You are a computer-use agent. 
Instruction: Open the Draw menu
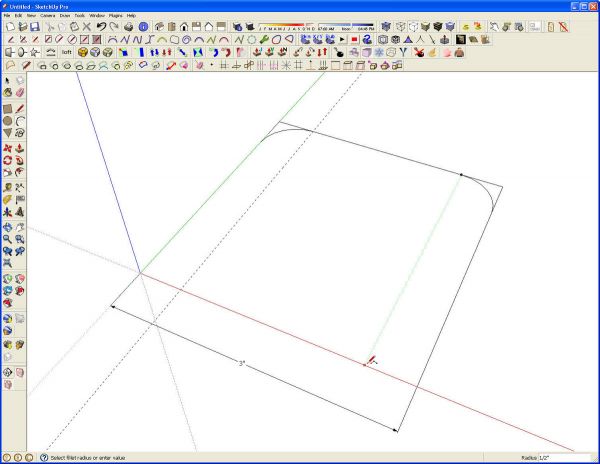[x=65, y=16]
